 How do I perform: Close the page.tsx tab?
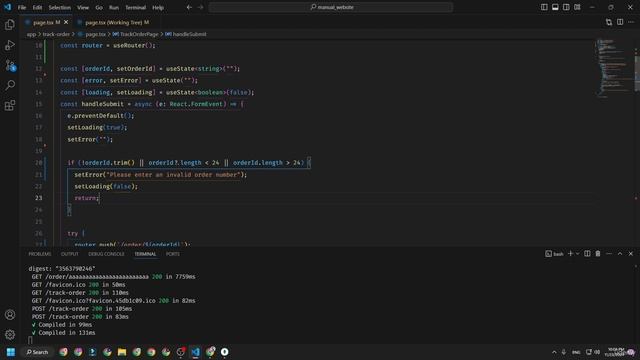click(66, 22)
